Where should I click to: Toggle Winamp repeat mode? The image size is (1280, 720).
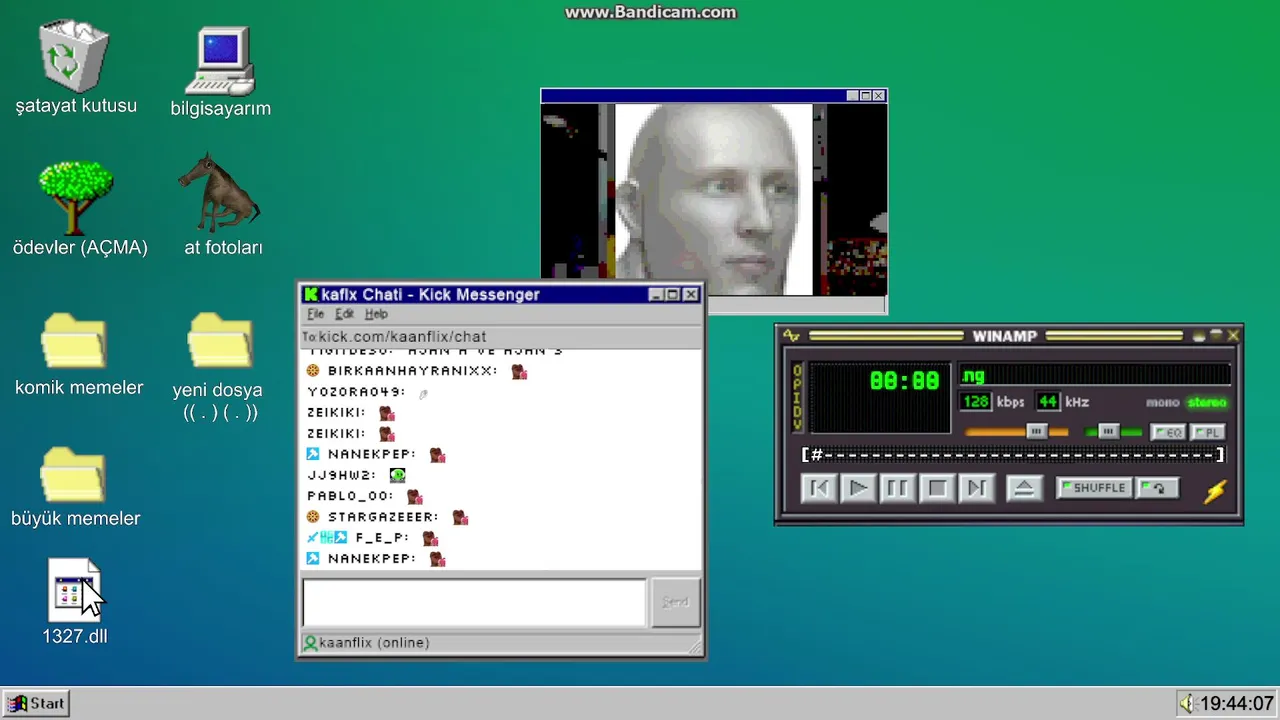1158,488
